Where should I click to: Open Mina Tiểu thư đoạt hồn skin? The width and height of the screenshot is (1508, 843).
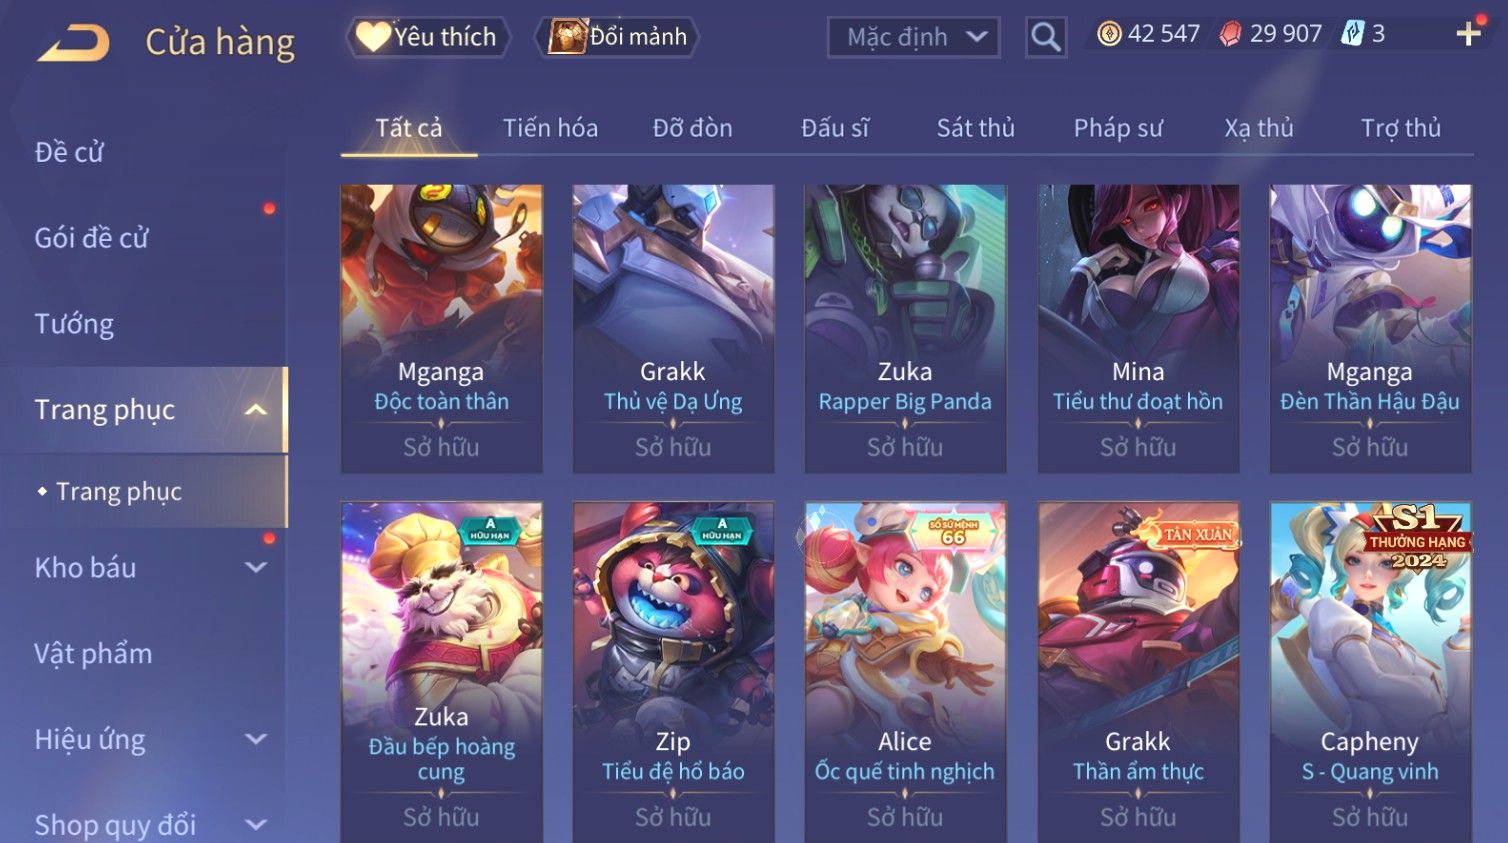tap(1138, 328)
